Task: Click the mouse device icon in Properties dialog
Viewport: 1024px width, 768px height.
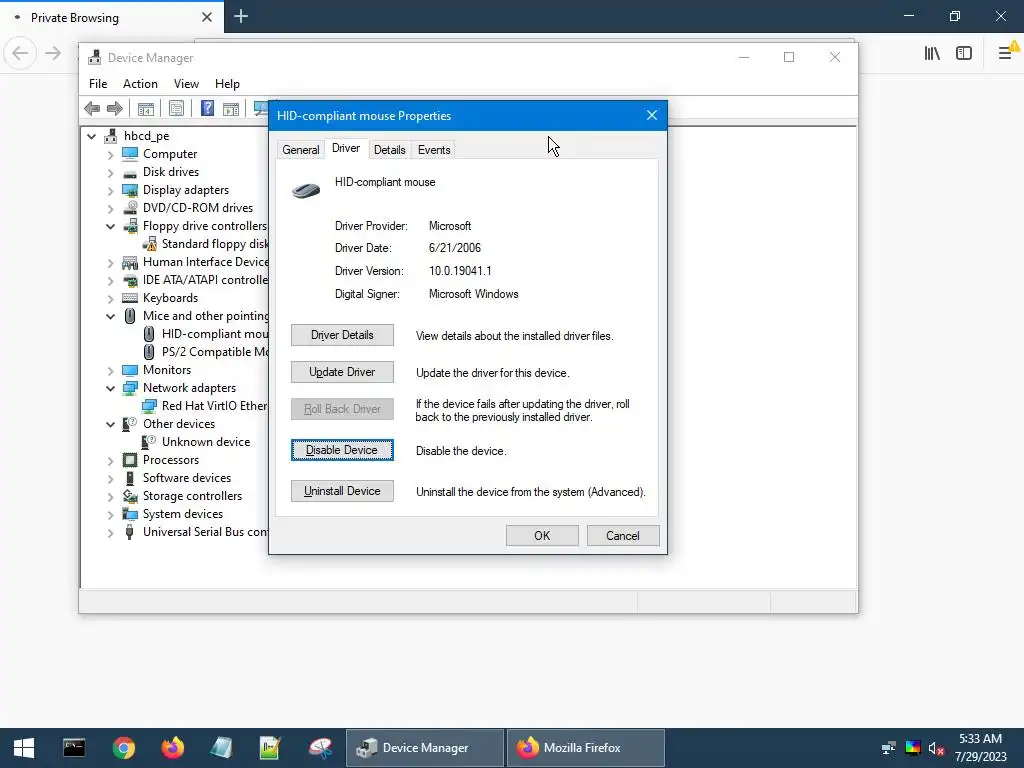Action: [x=306, y=190]
